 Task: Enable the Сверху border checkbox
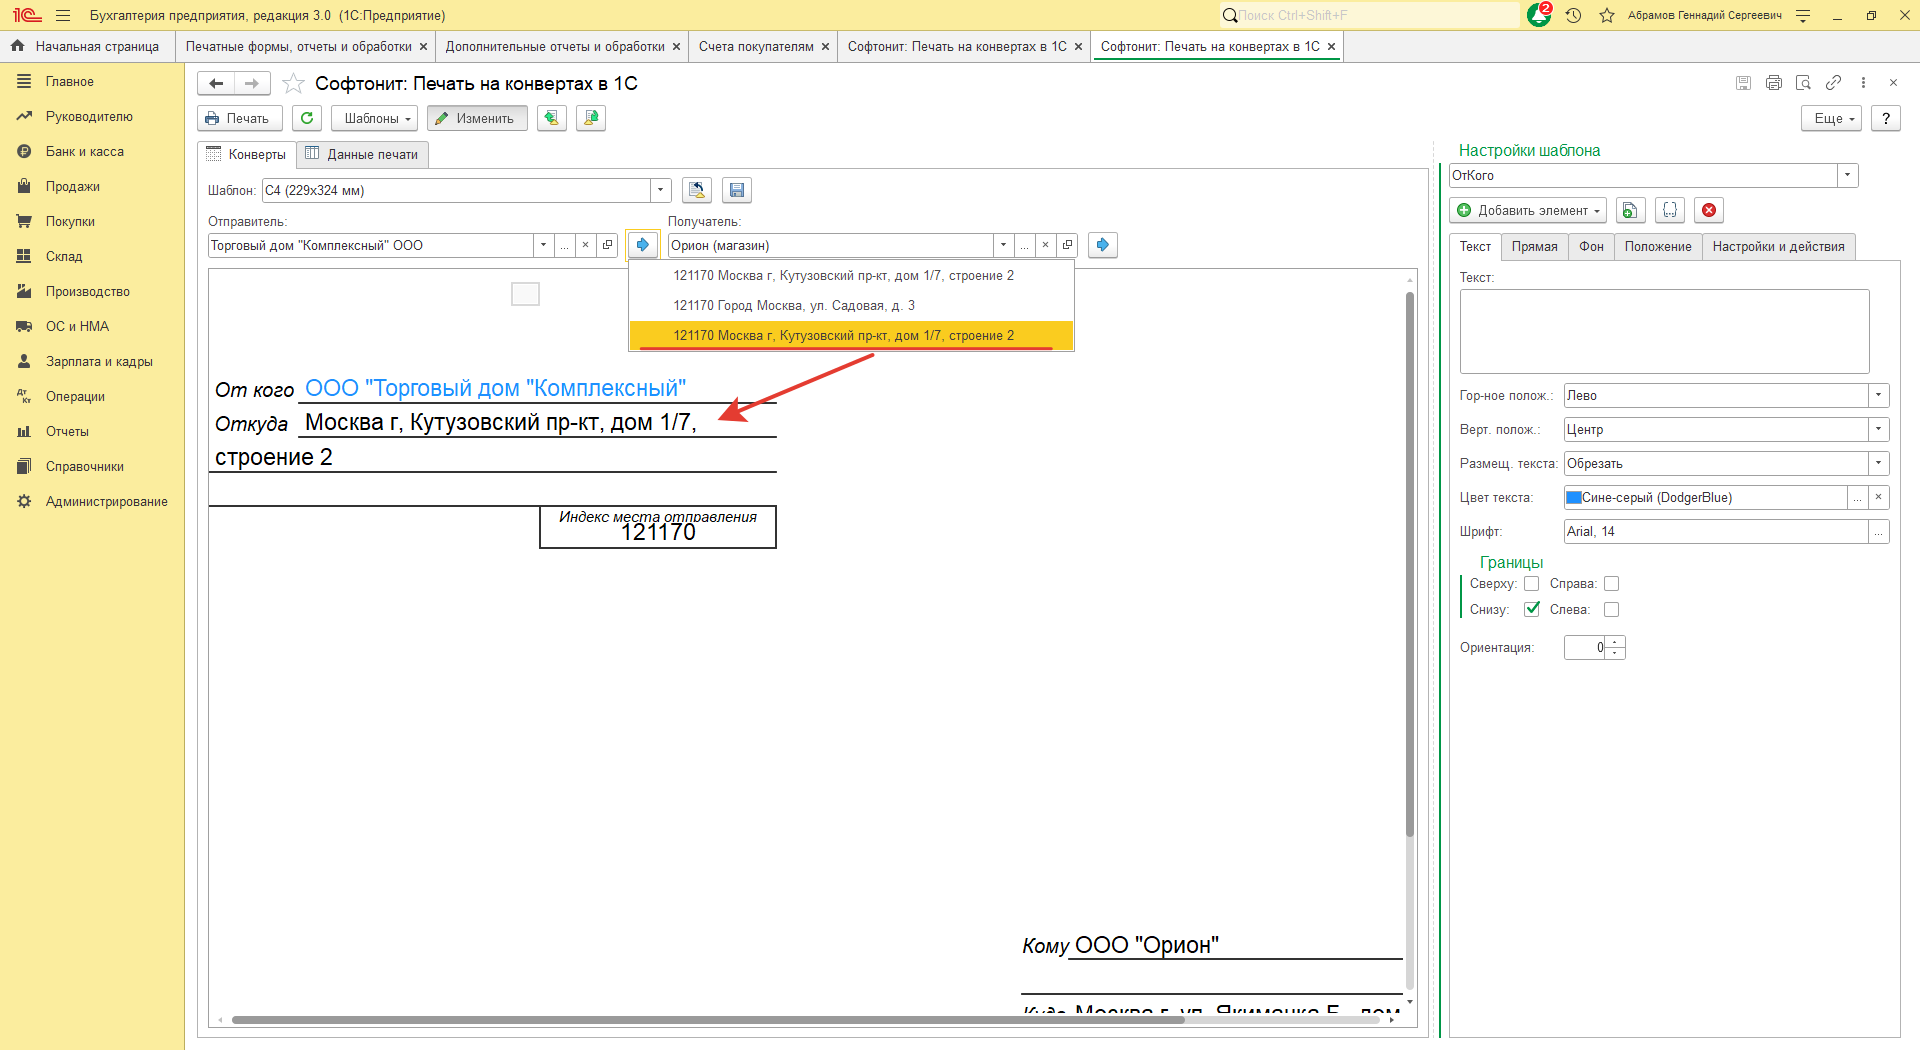pos(1531,584)
